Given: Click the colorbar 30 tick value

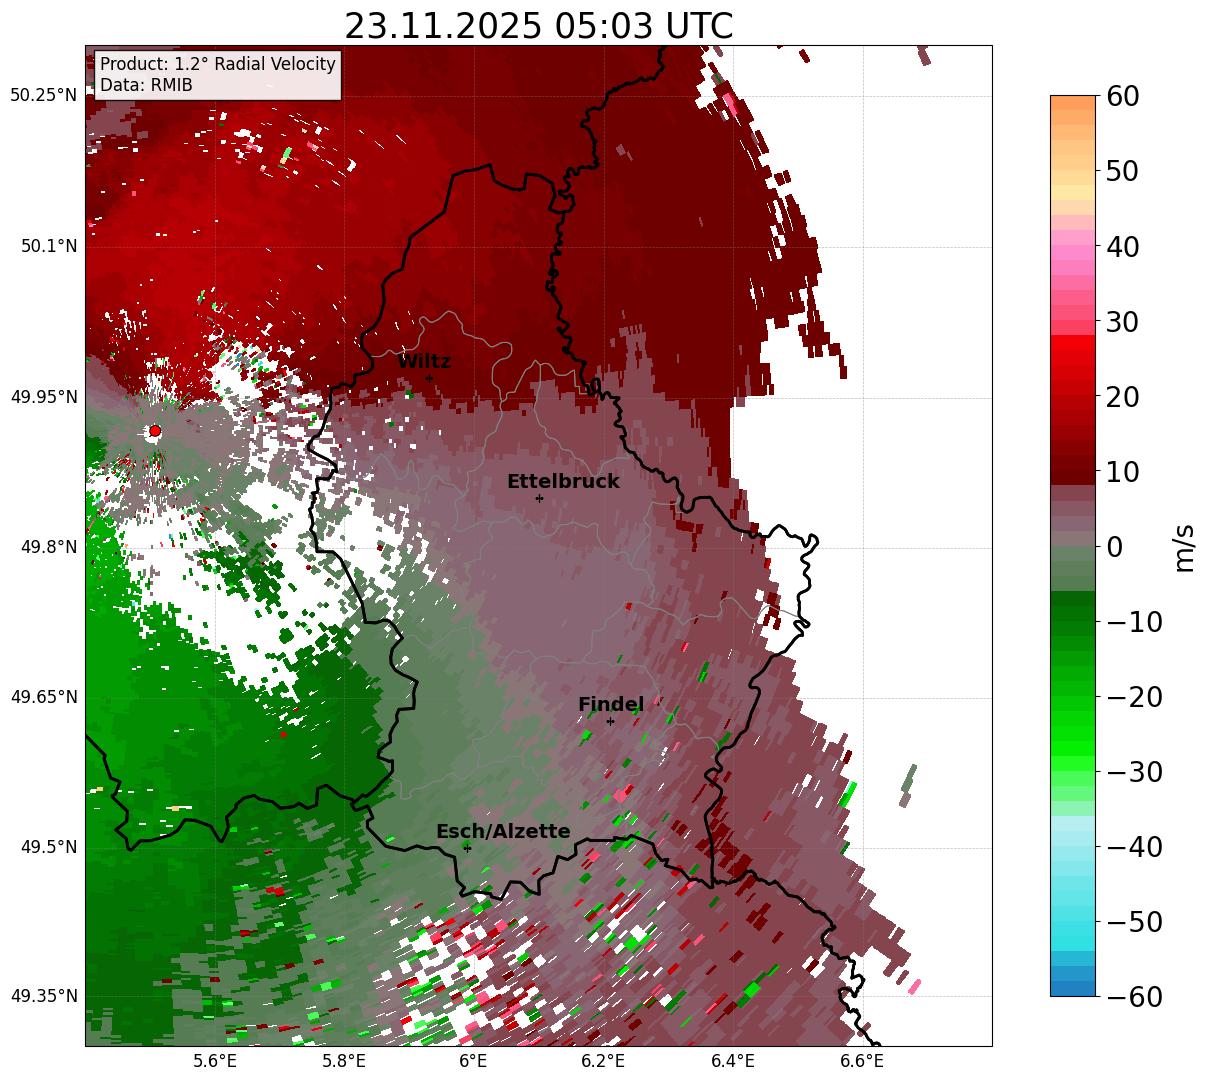Looking at the screenshot, I should (1122, 322).
